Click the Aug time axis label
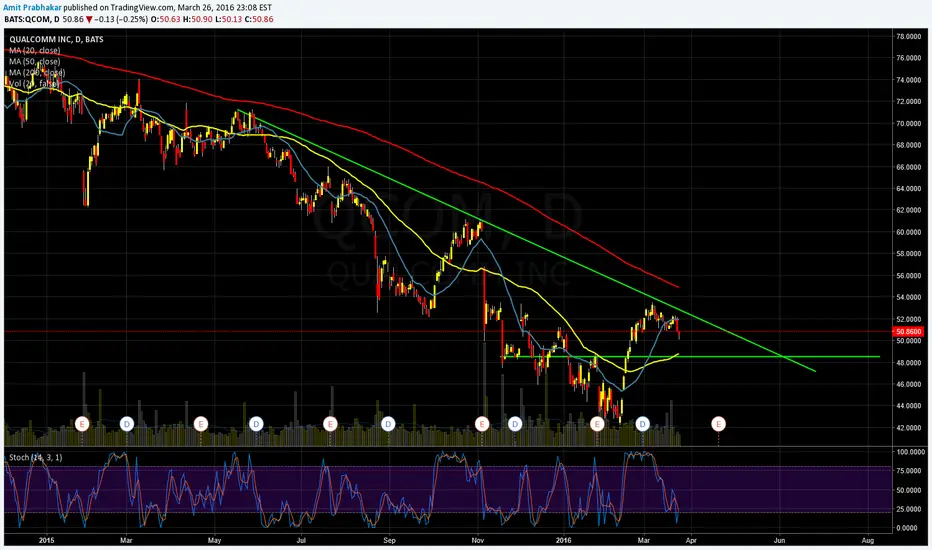Screen dimensions: 932x550 coord(868,540)
